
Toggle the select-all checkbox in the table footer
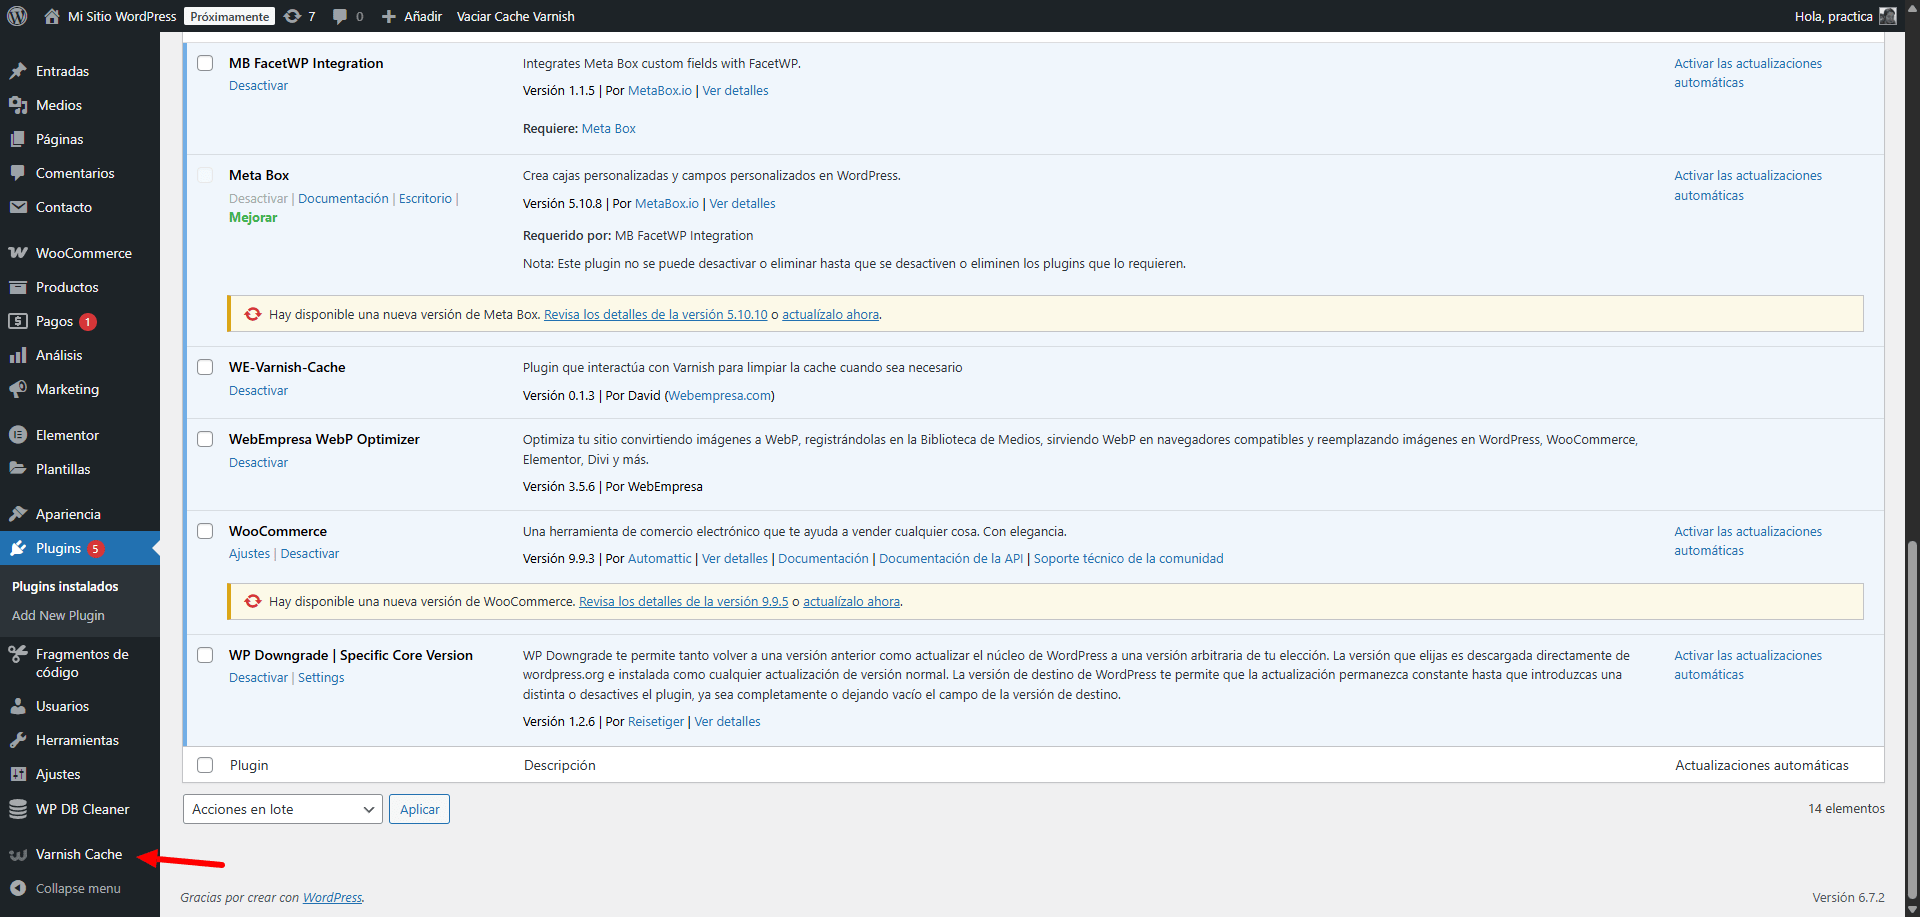pyautogui.click(x=205, y=765)
